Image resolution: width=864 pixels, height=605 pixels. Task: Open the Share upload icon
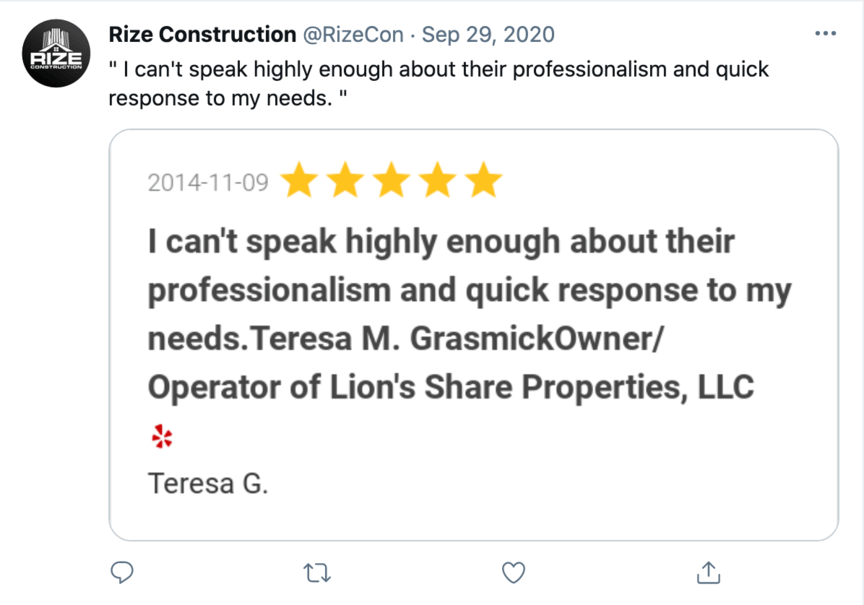click(708, 572)
